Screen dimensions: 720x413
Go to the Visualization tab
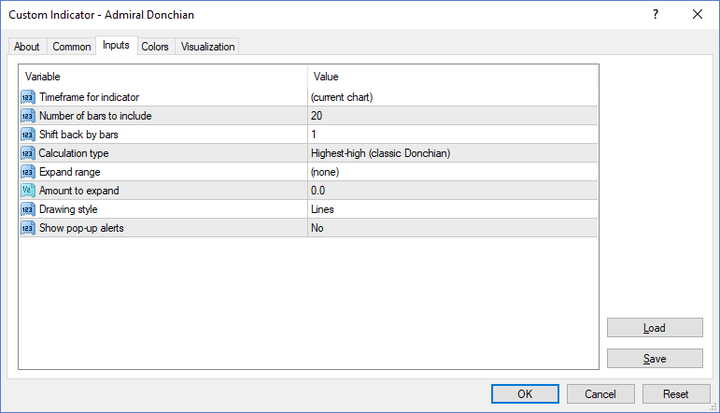[x=208, y=46]
